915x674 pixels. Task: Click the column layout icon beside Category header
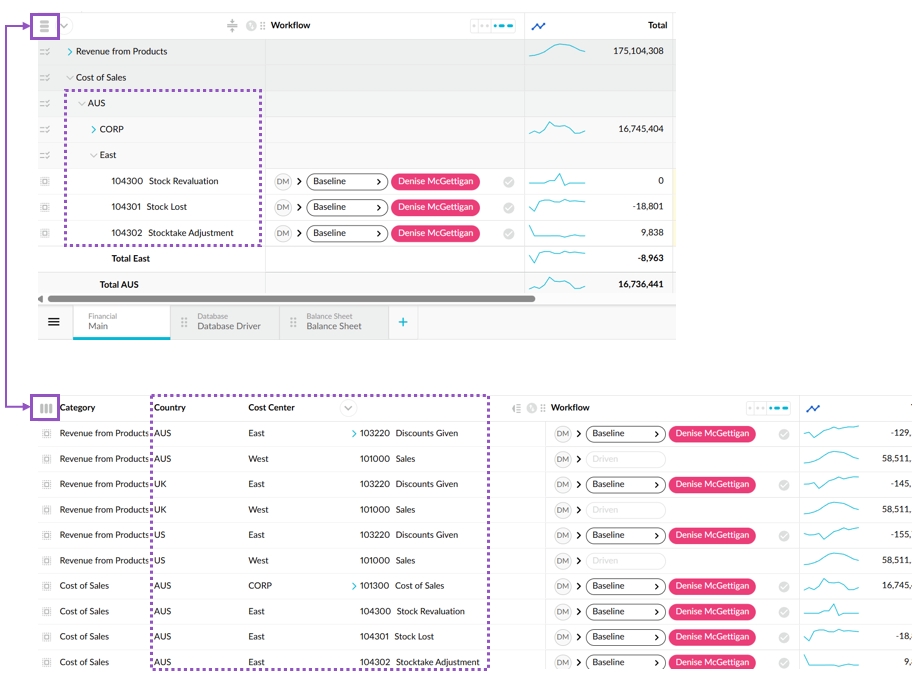45,408
